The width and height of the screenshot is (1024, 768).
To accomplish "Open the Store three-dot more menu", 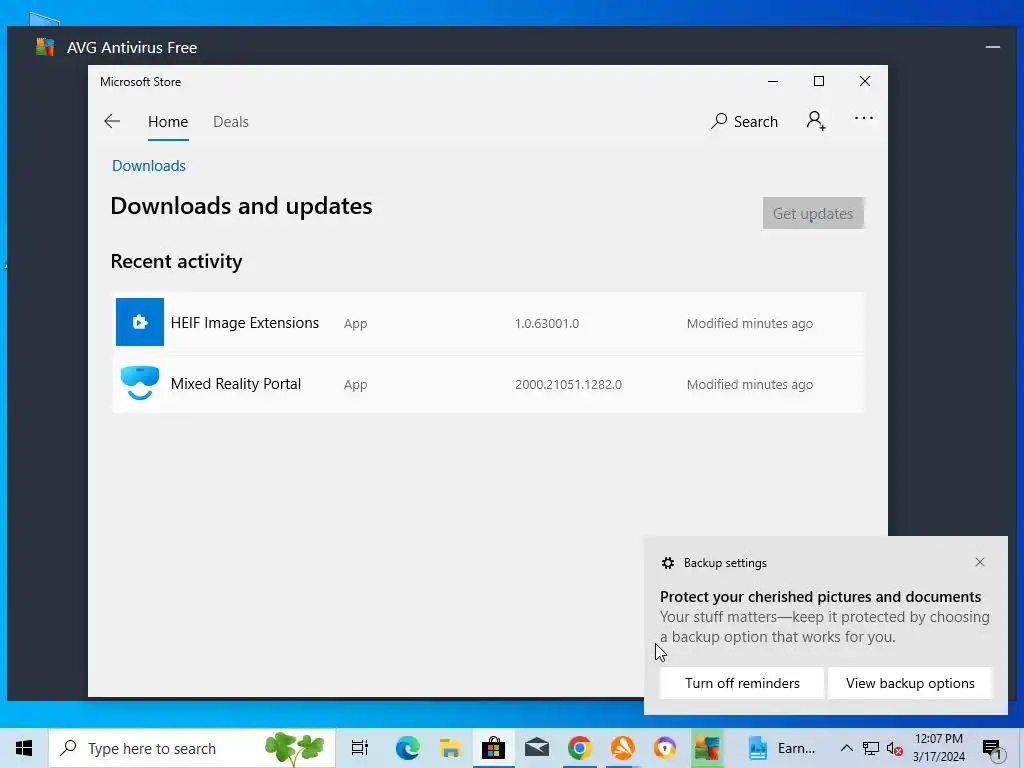I will [863, 118].
